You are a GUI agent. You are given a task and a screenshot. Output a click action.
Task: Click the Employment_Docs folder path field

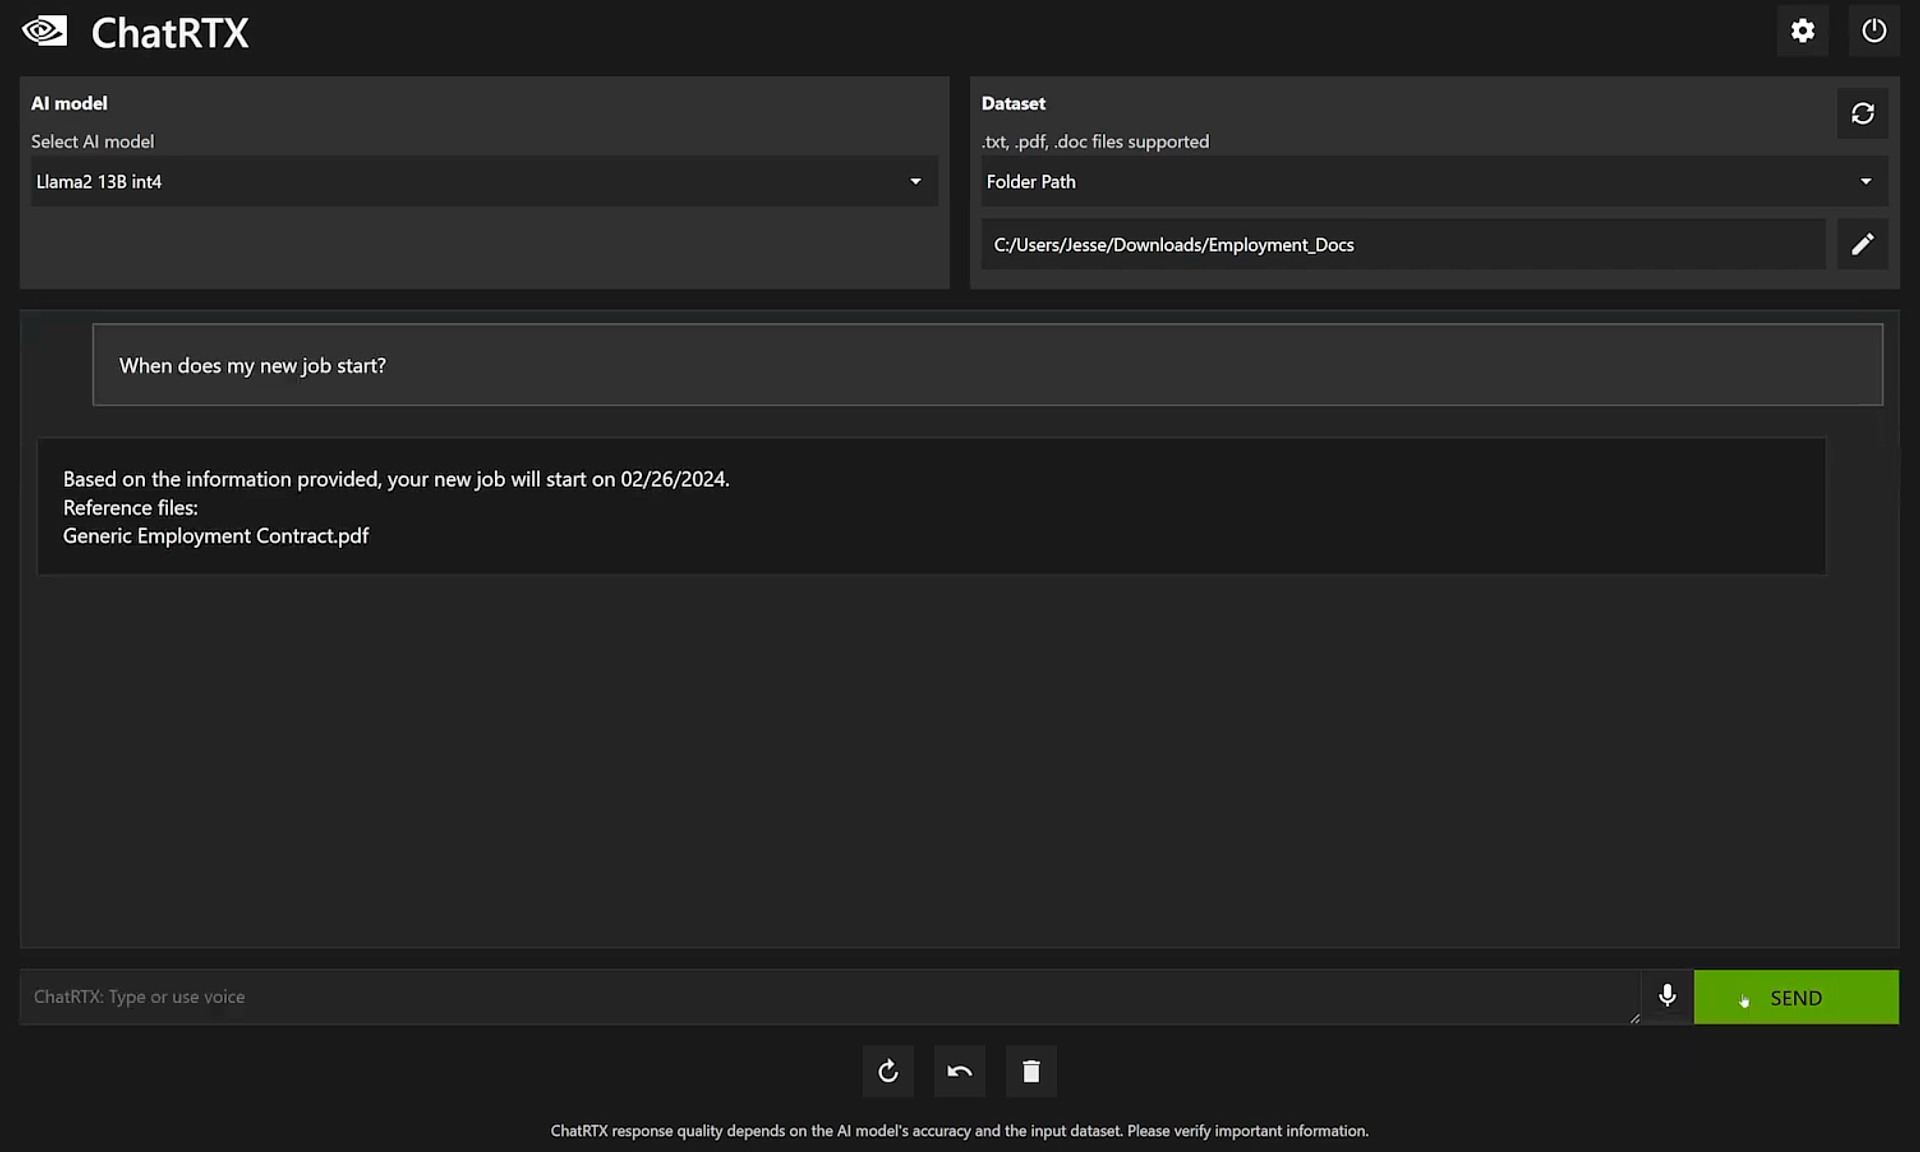point(1402,245)
